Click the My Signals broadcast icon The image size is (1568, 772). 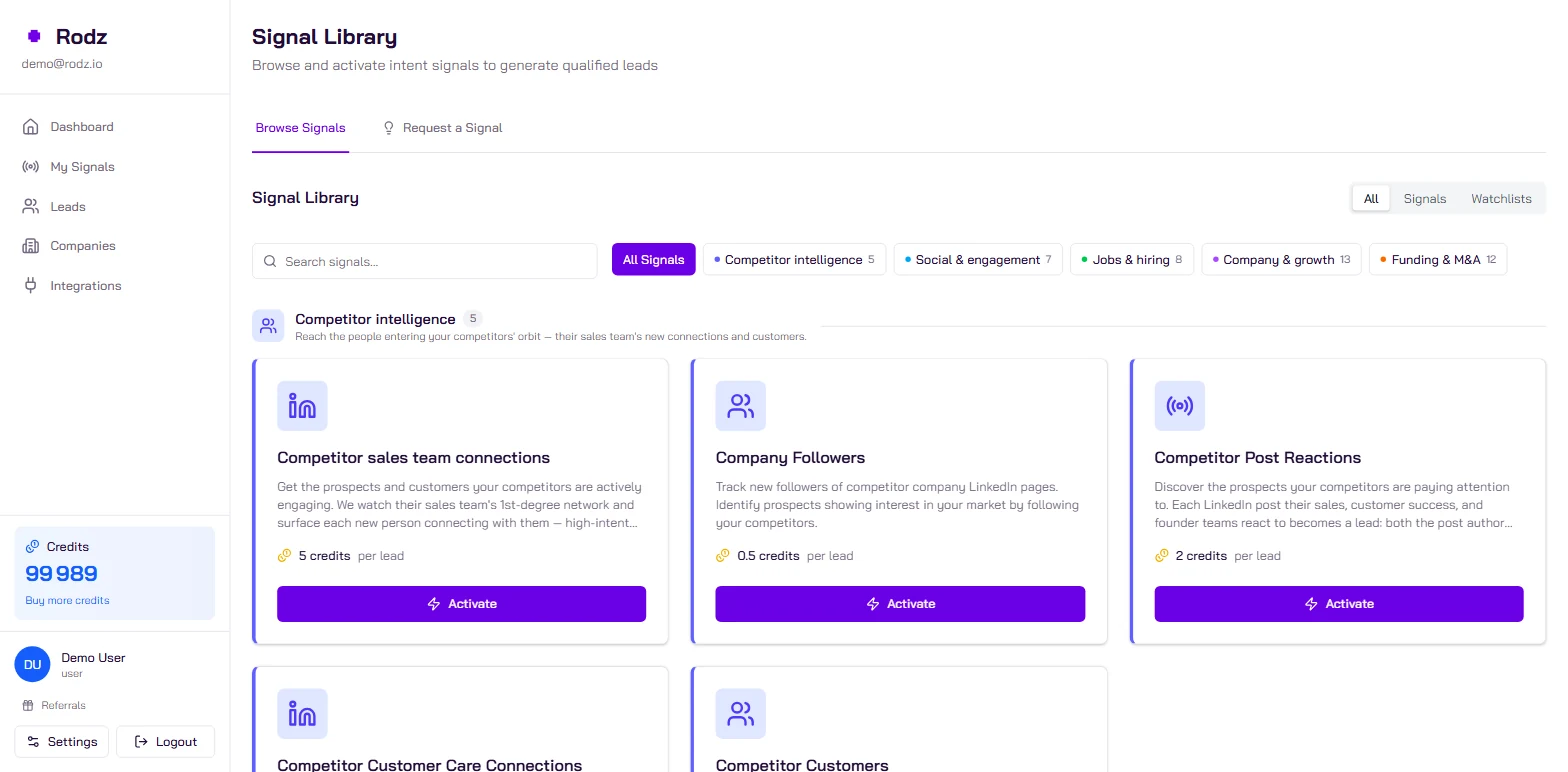[x=31, y=167]
